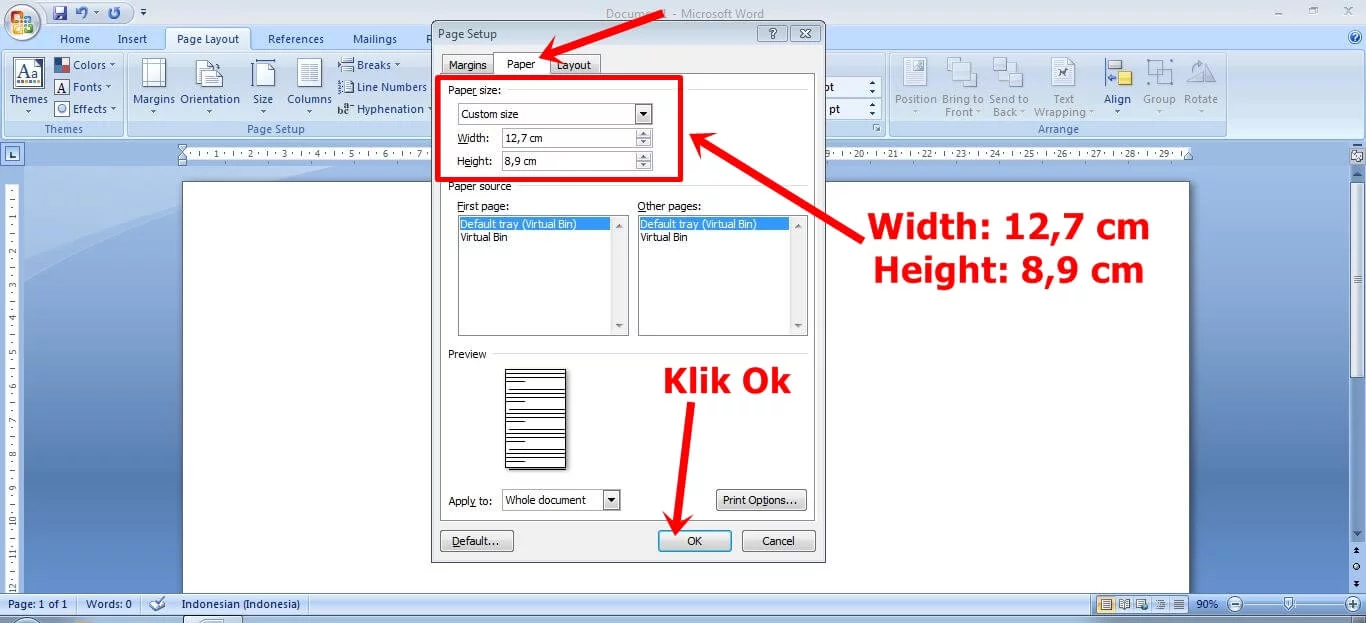Image resolution: width=1366 pixels, height=623 pixels.
Task: Open Text Wrapping options
Action: [x=1063, y=86]
